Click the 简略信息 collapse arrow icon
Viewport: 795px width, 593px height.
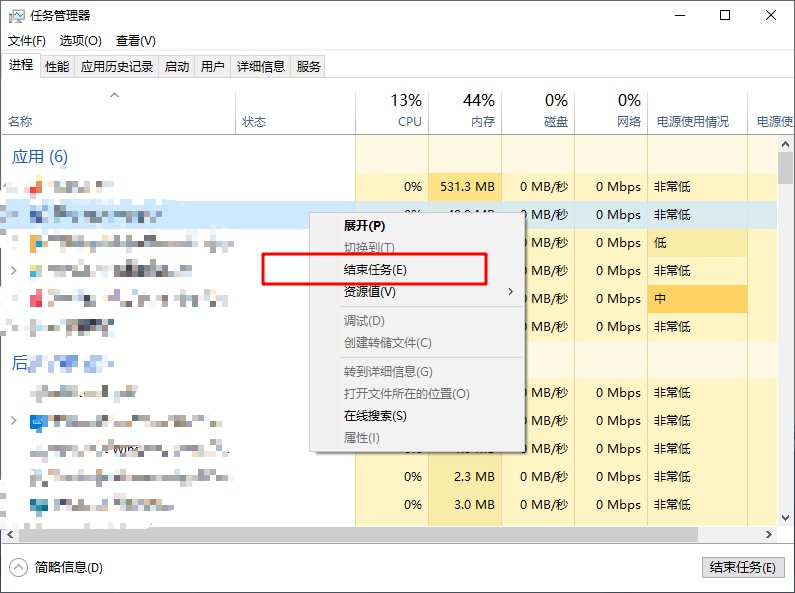click(x=18, y=568)
